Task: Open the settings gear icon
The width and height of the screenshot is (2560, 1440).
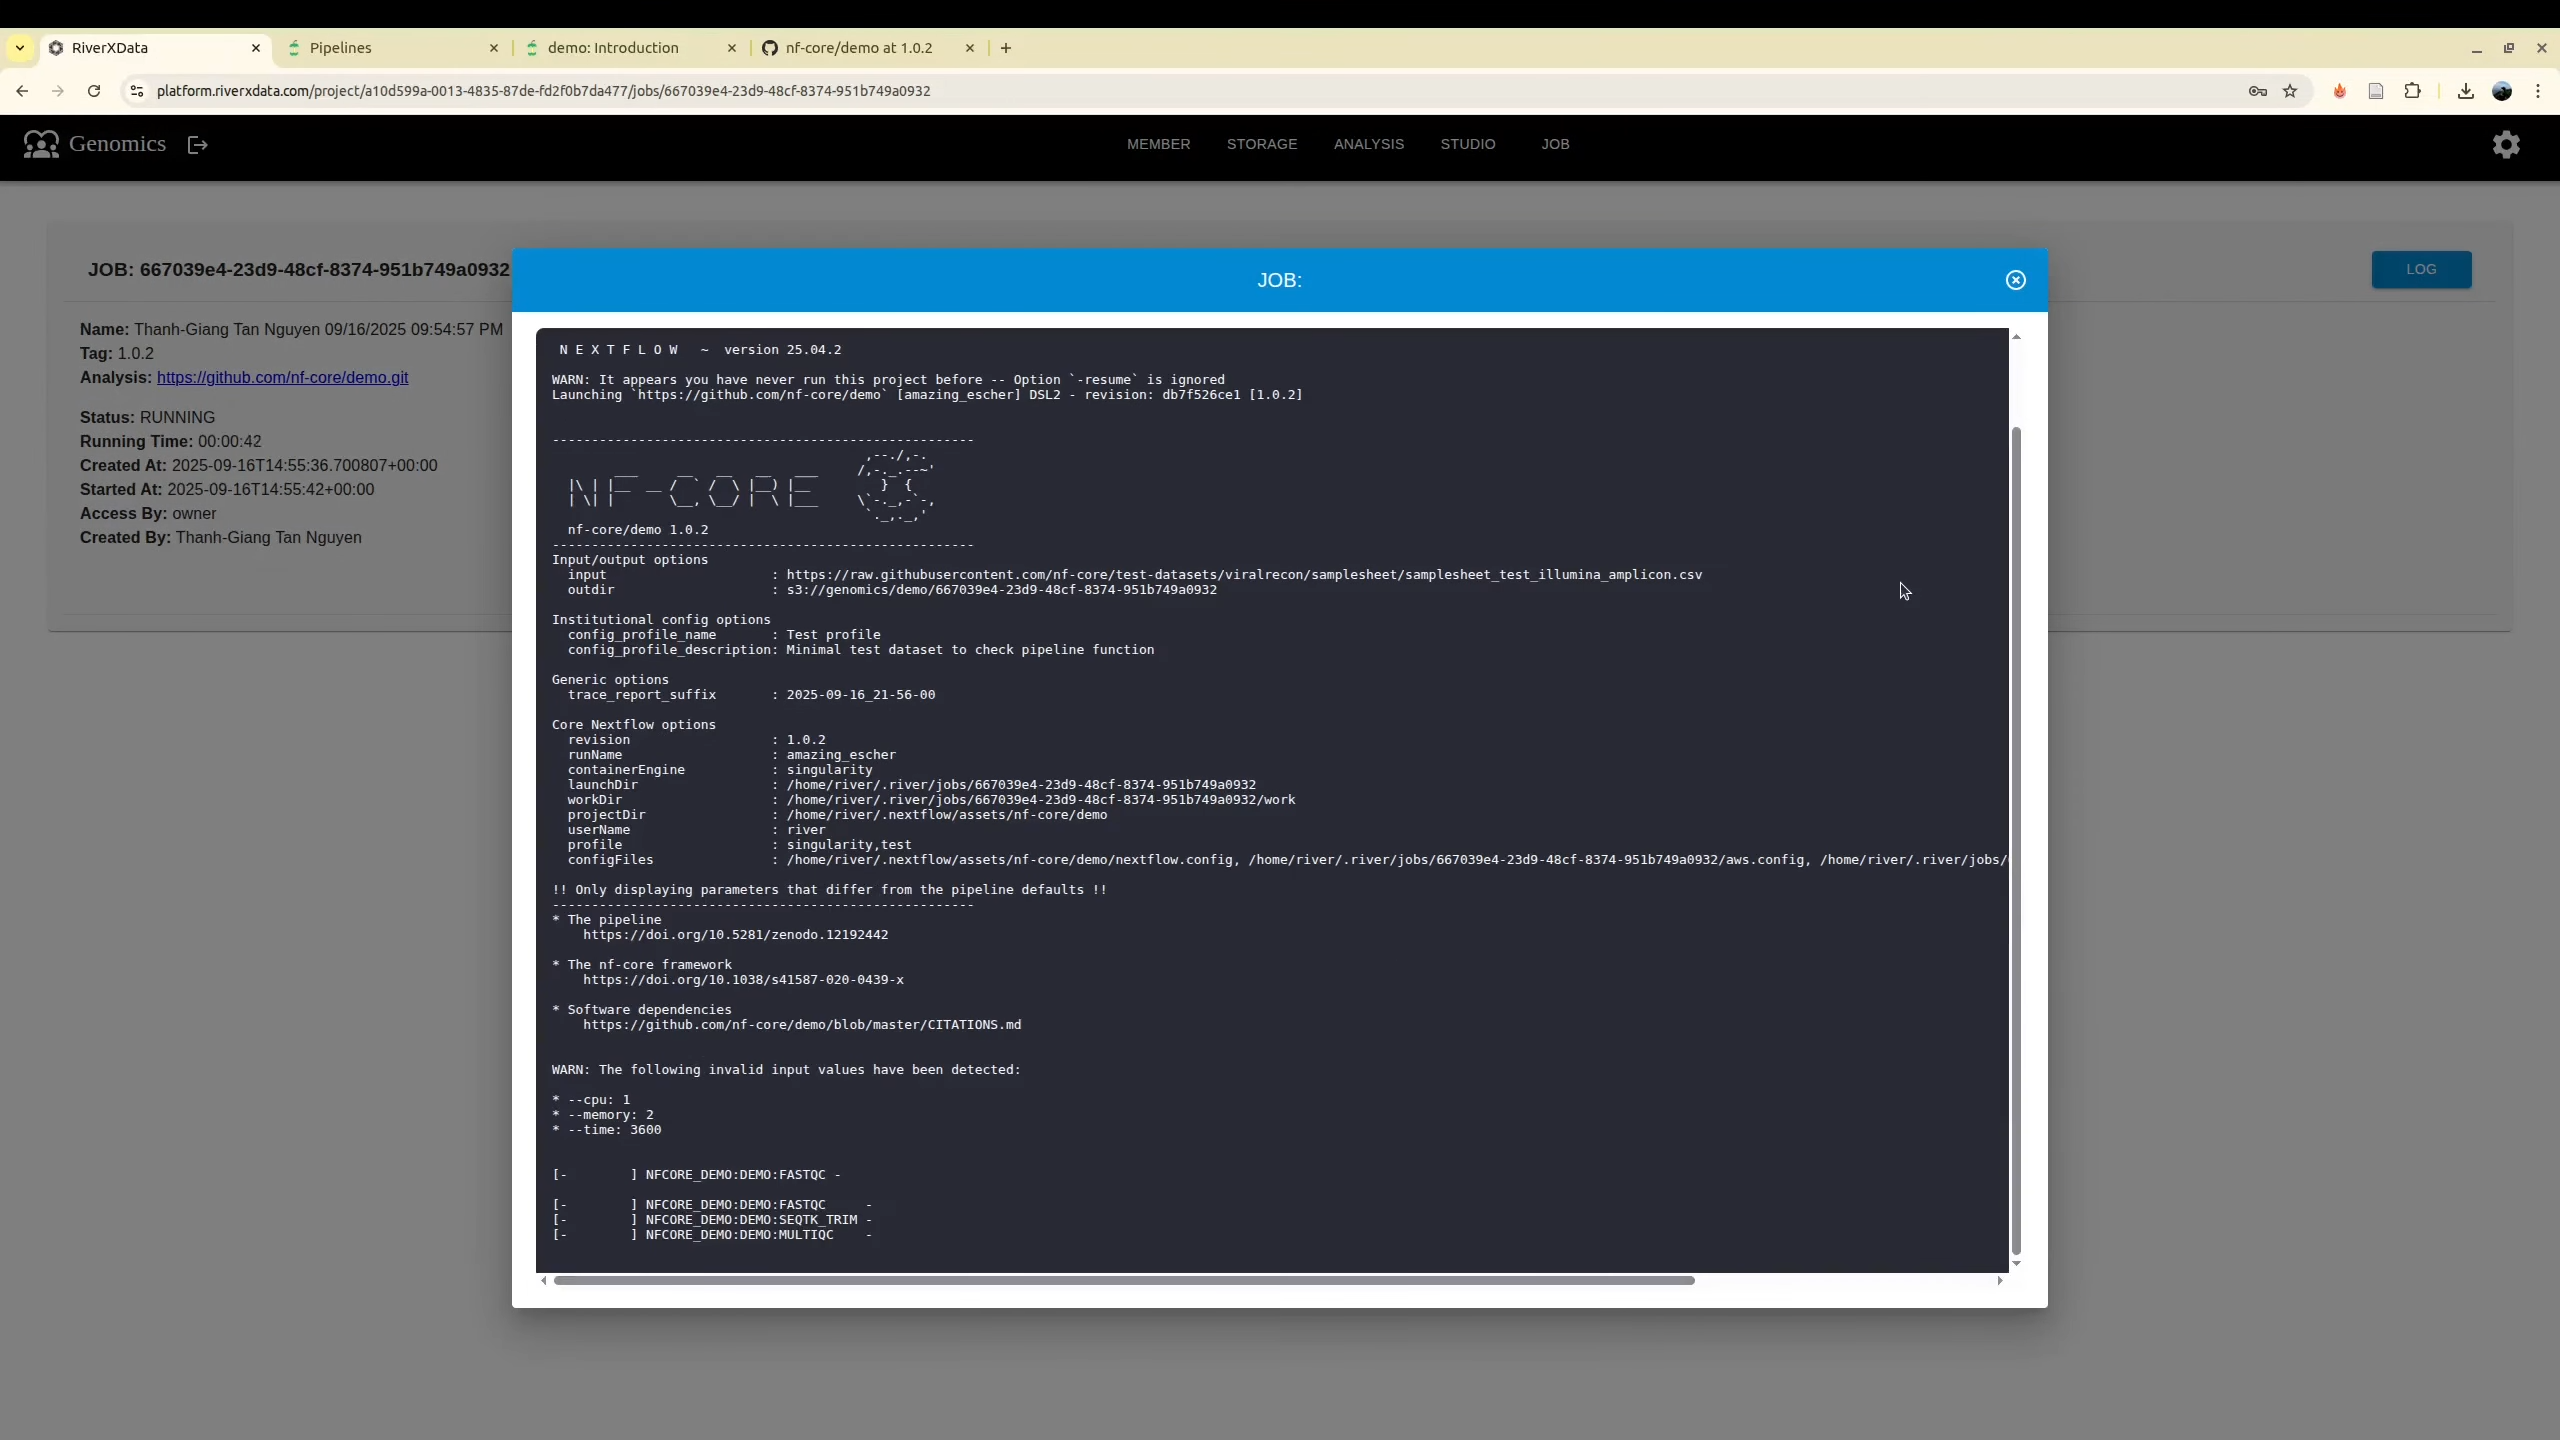Action: tap(2505, 145)
